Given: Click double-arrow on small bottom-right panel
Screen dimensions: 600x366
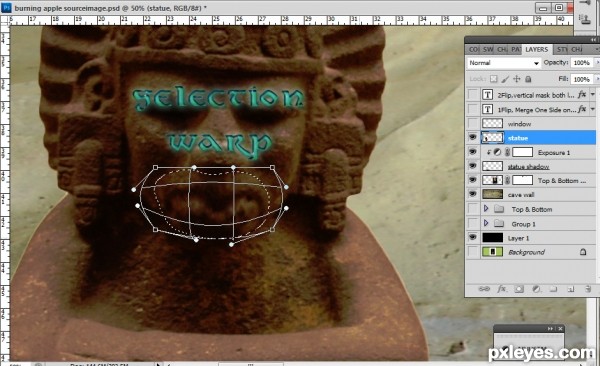Looking at the screenshot, I should [550, 328].
